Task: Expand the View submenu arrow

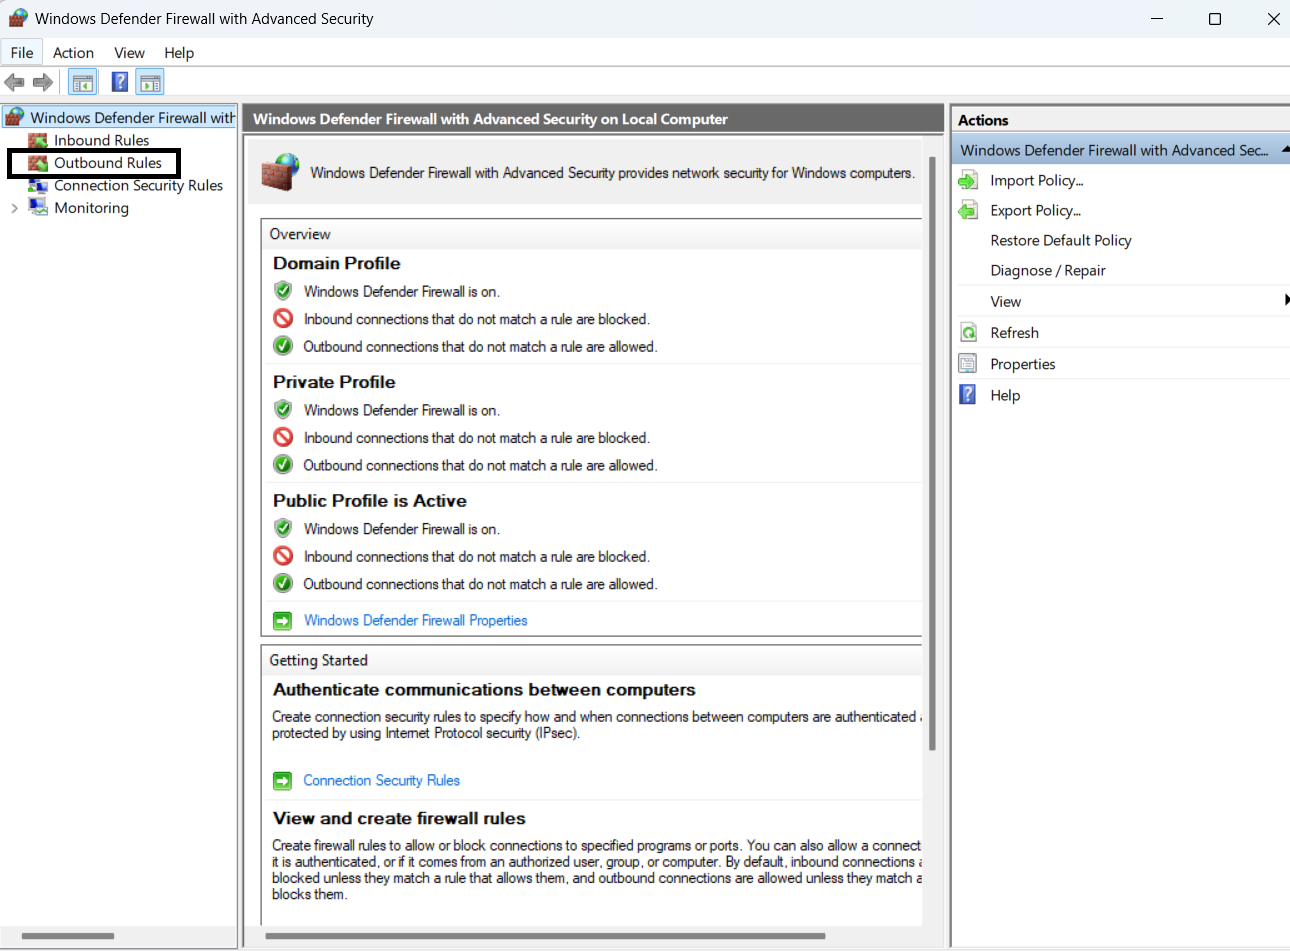Action: click(x=1285, y=301)
